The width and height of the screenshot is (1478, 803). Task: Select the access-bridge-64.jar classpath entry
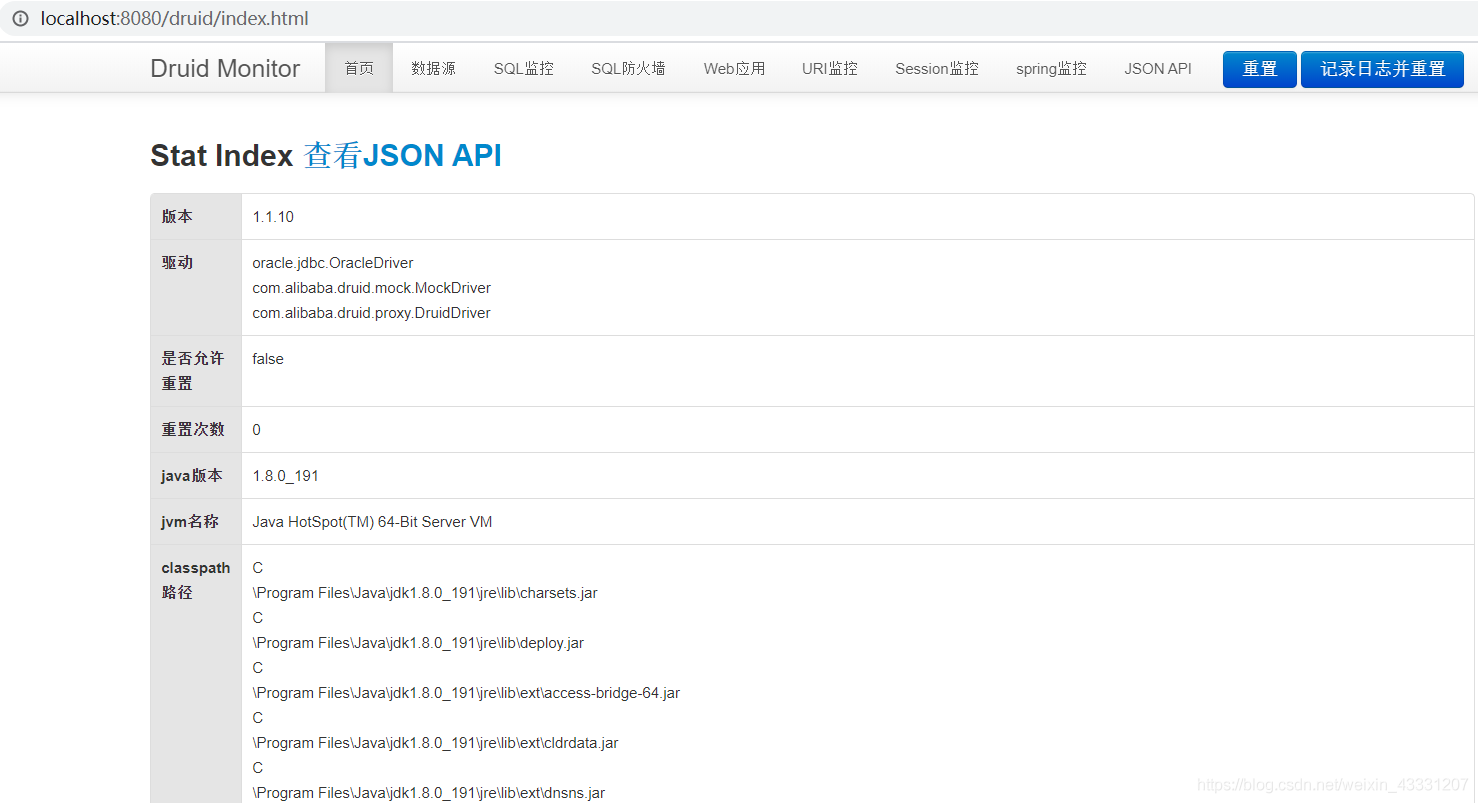tap(466, 693)
